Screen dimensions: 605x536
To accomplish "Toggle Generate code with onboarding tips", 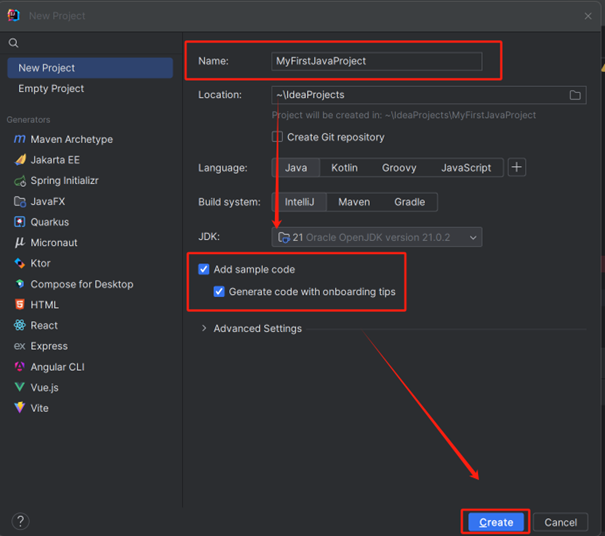I will click(220, 292).
